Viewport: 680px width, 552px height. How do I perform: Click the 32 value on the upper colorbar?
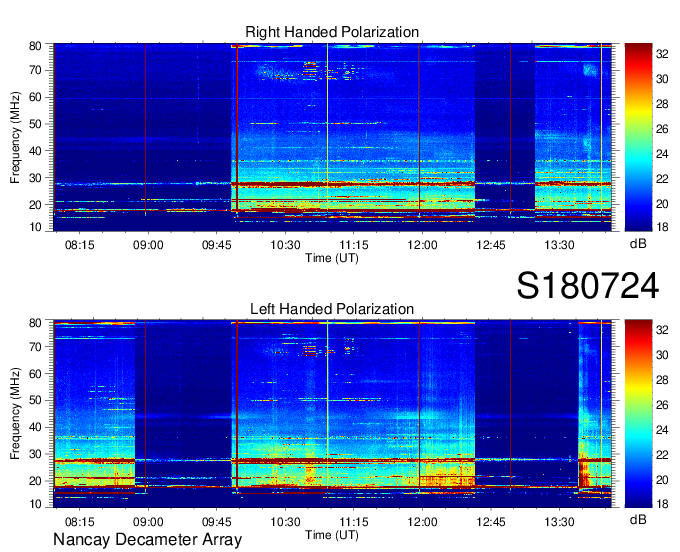tap(662, 54)
